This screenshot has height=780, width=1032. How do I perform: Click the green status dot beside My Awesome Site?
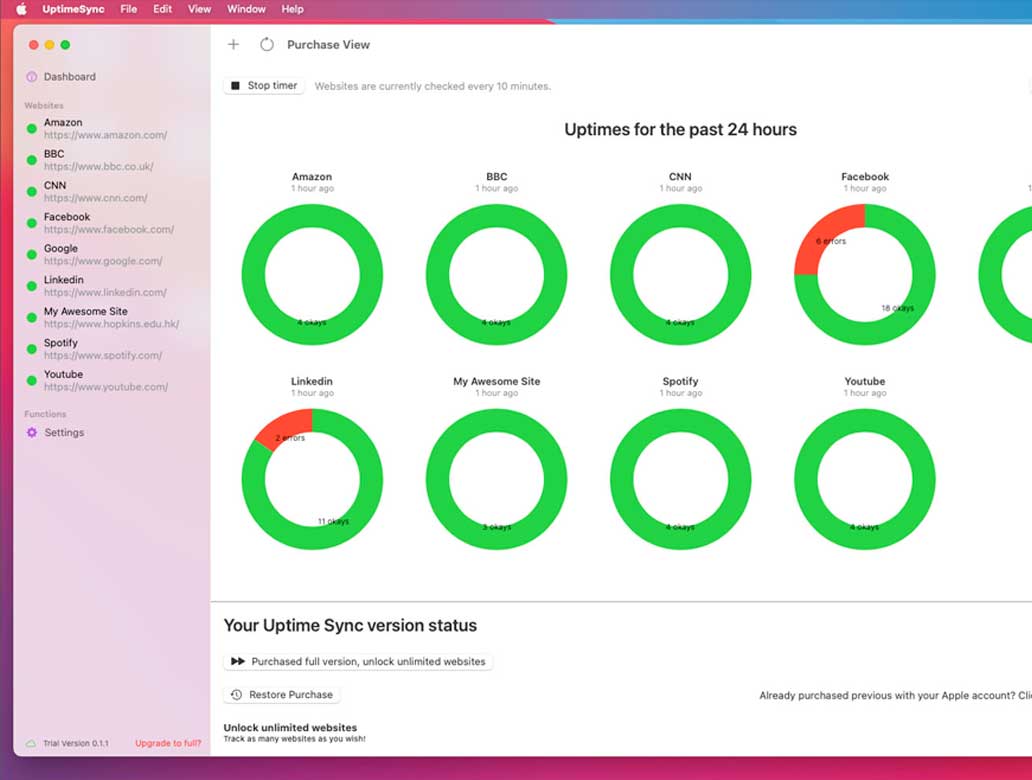point(32,317)
